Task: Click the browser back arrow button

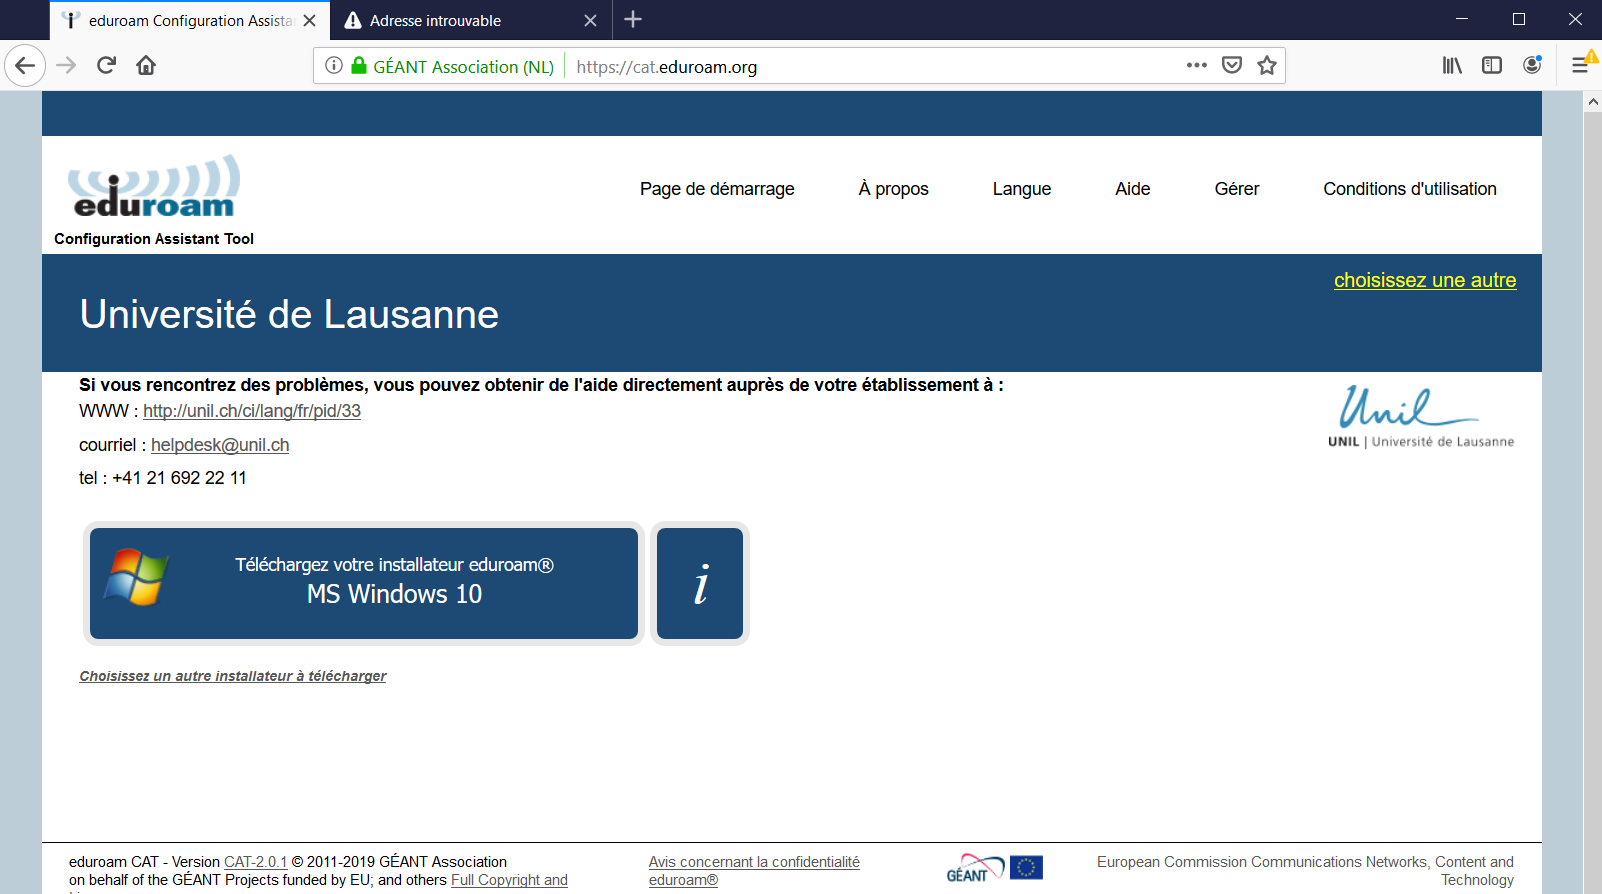Action: tap(25, 66)
